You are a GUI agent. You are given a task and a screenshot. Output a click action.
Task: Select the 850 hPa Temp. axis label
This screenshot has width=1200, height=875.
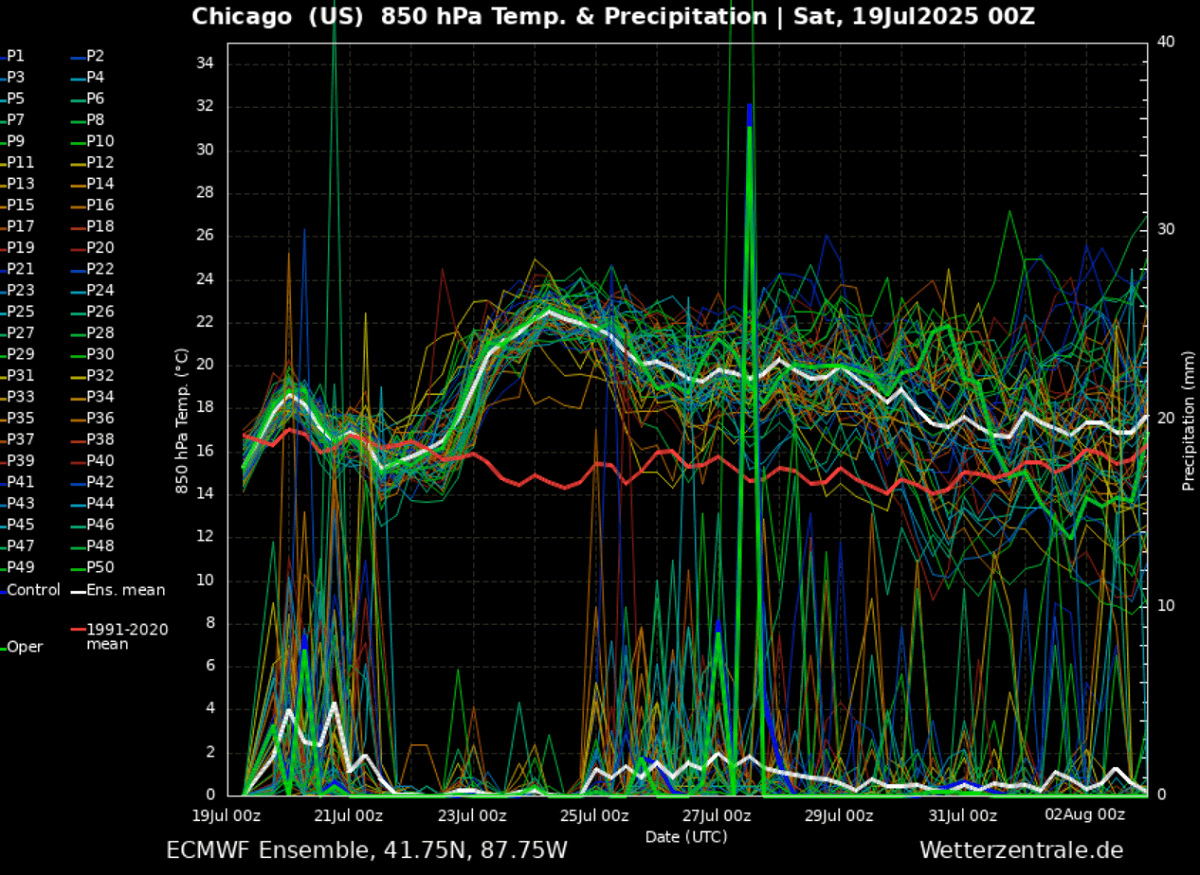pos(181,420)
